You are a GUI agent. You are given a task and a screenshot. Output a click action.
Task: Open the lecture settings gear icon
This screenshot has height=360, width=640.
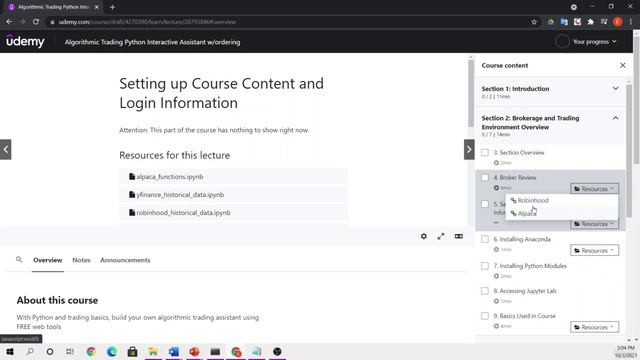(x=424, y=236)
